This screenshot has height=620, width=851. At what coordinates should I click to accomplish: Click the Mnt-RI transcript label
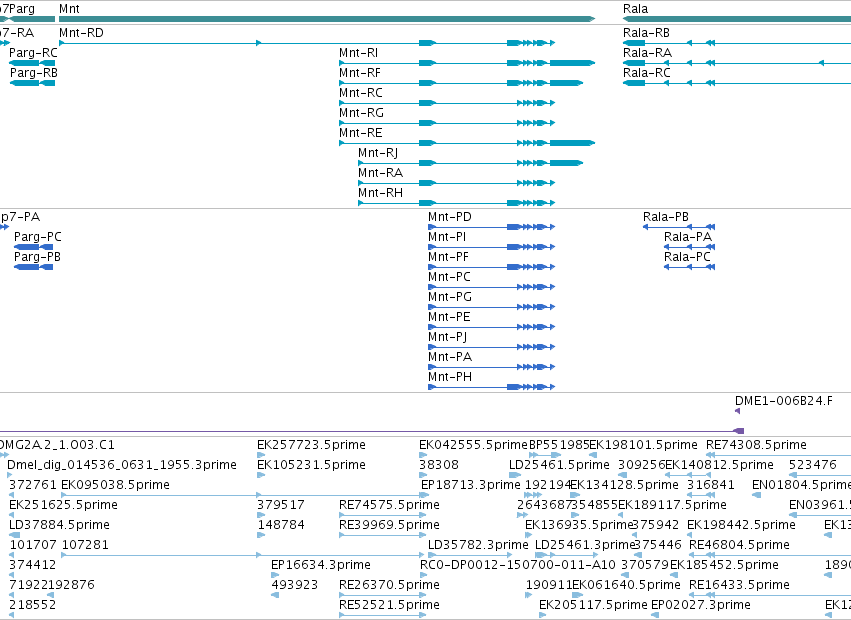(359, 53)
